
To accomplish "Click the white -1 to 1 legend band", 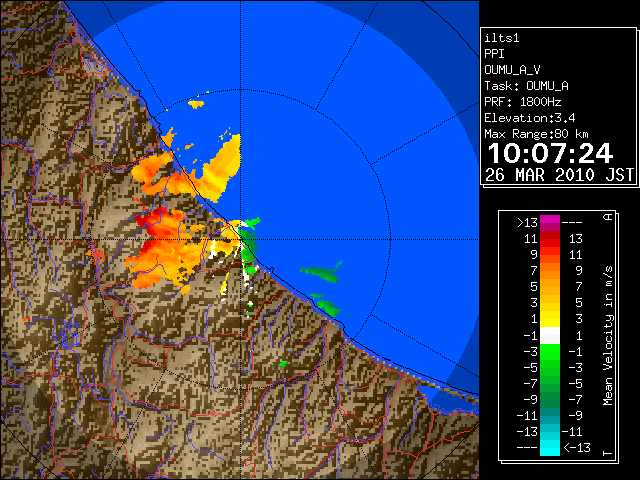I will [x=550, y=336].
